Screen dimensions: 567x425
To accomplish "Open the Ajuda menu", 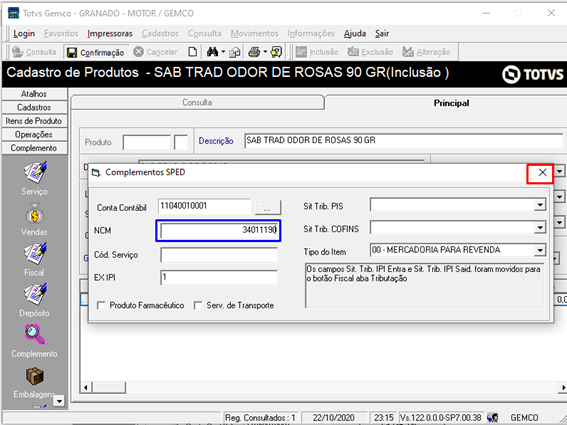I will (355, 34).
